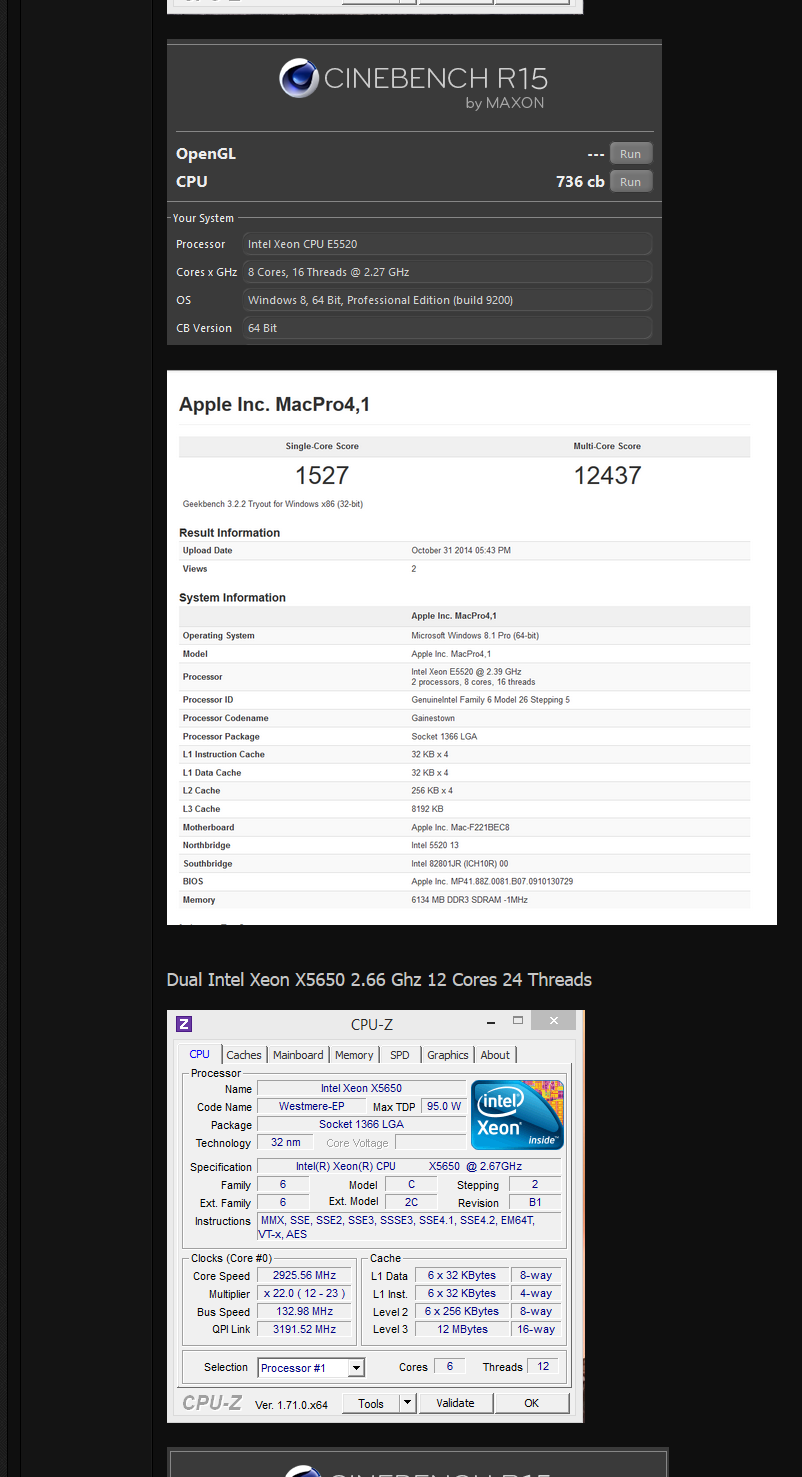Click the CPU-Z purple Z title icon

click(184, 1024)
